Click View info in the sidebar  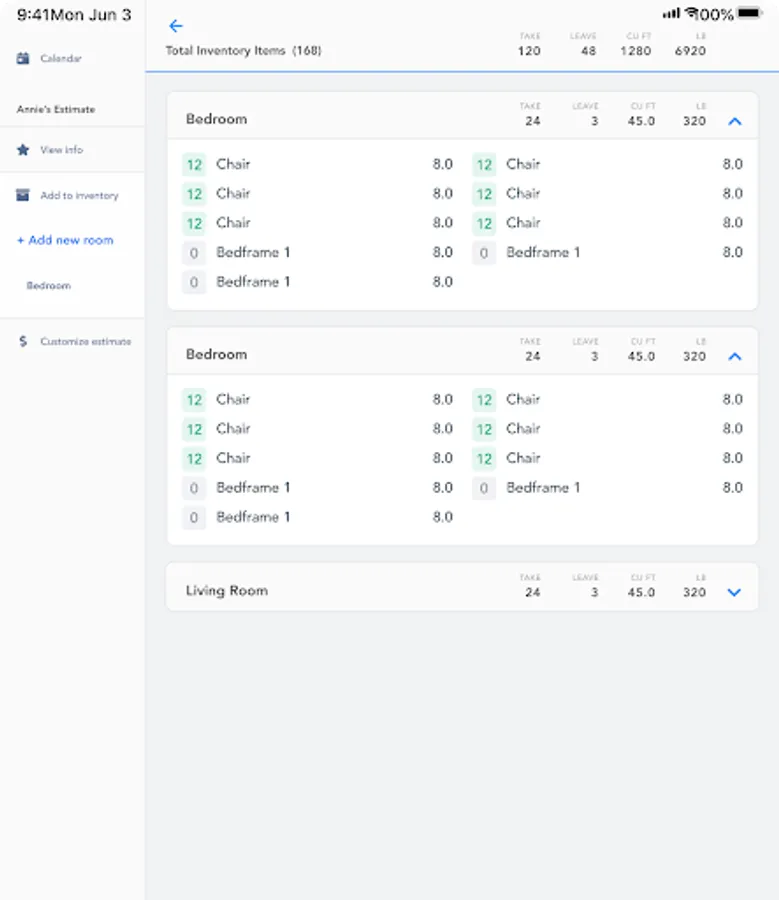point(61,150)
